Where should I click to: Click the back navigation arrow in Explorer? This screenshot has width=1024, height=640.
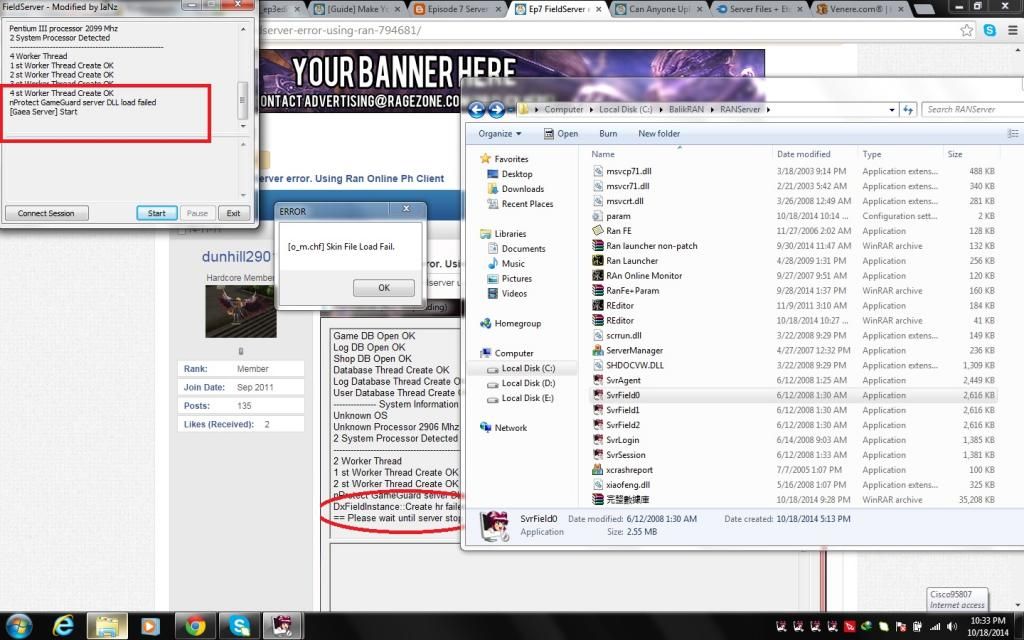pos(476,109)
